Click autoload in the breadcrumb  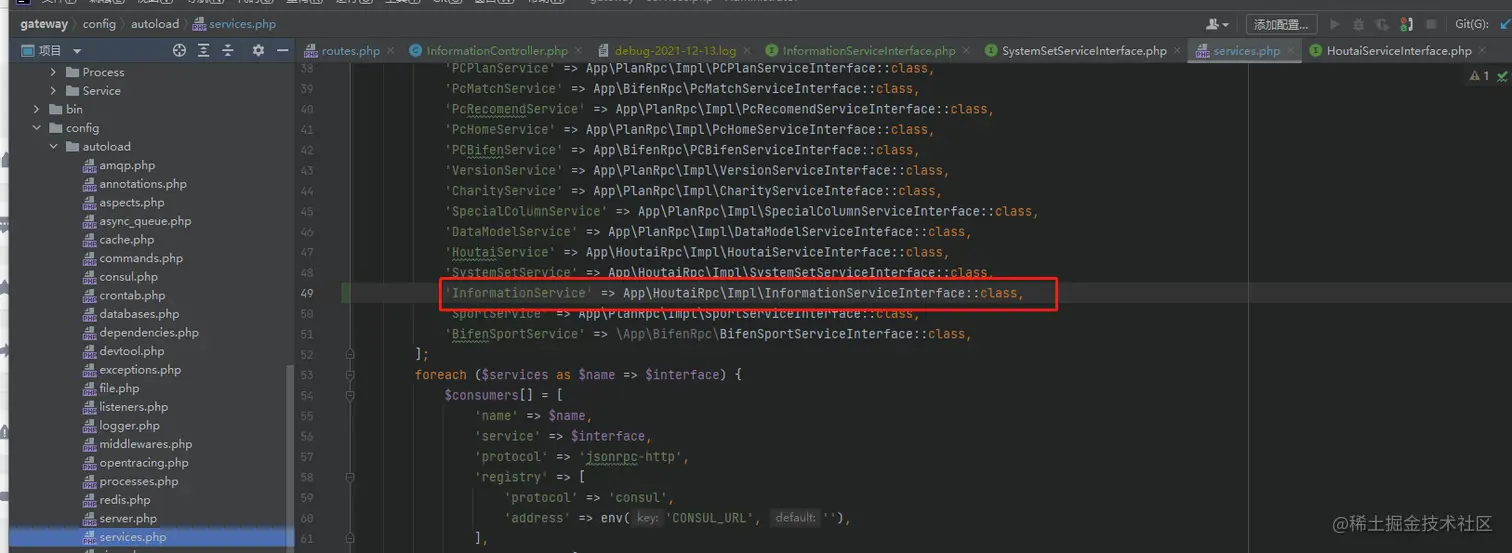click(x=153, y=24)
